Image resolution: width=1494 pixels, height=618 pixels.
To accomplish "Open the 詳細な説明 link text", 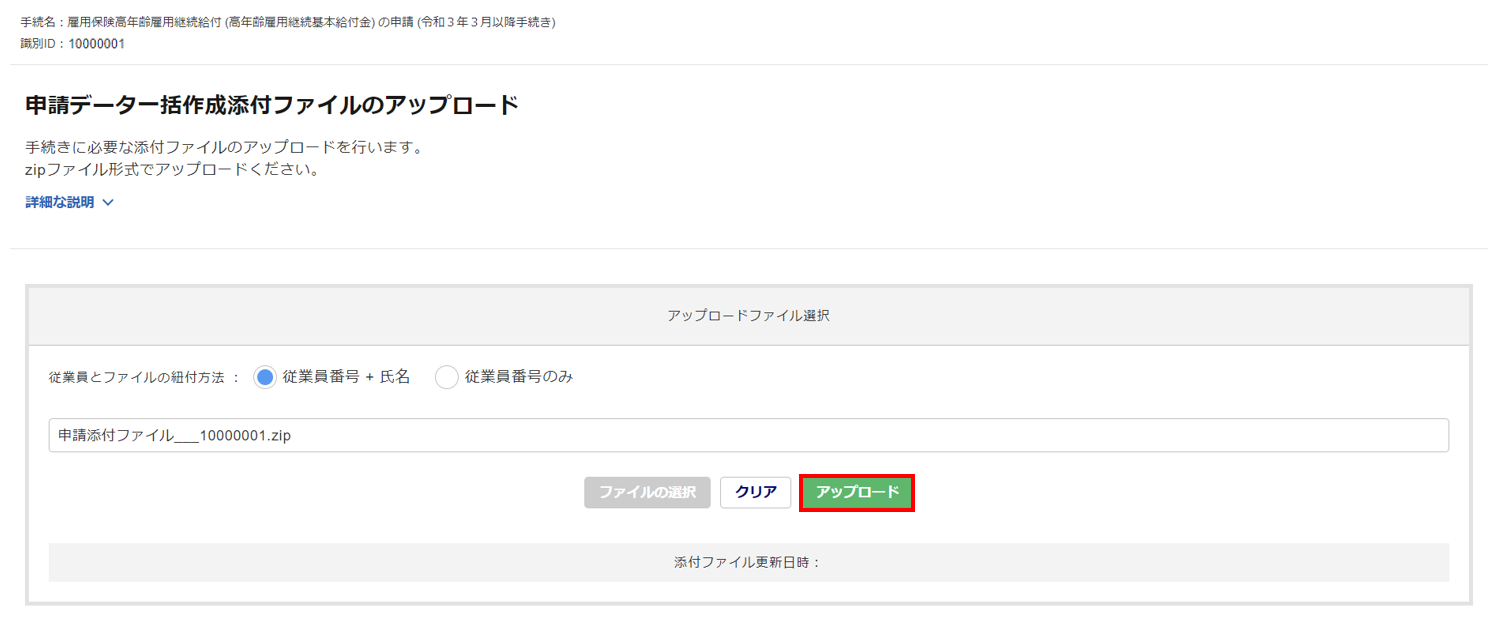I will 60,202.
